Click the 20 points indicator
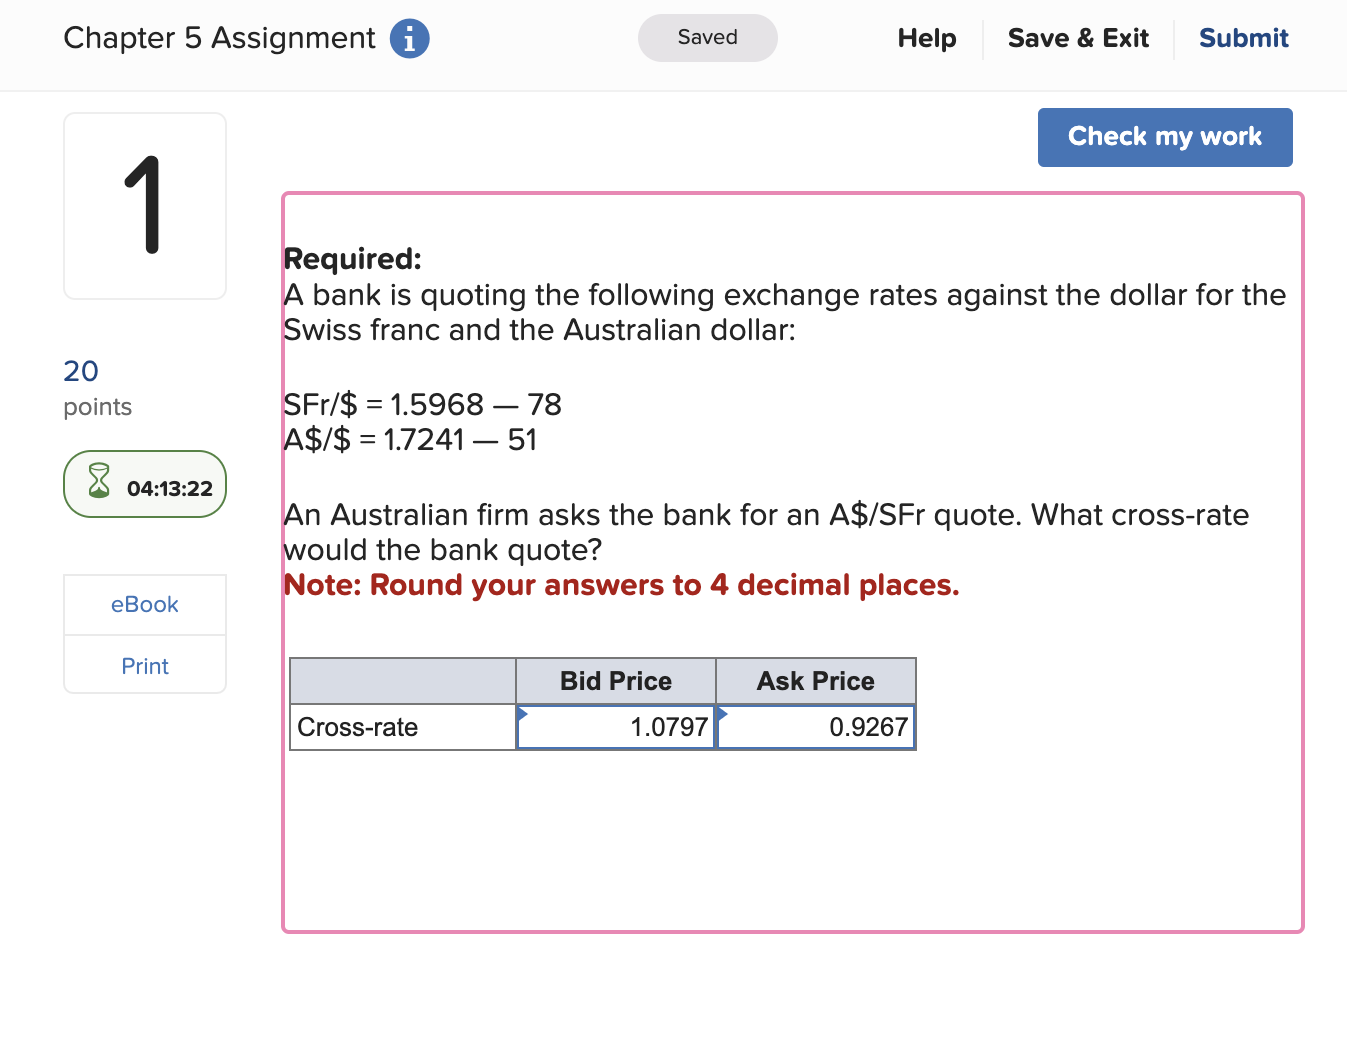1347x1056 pixels. pyautogui.click(x=80, y=371)
